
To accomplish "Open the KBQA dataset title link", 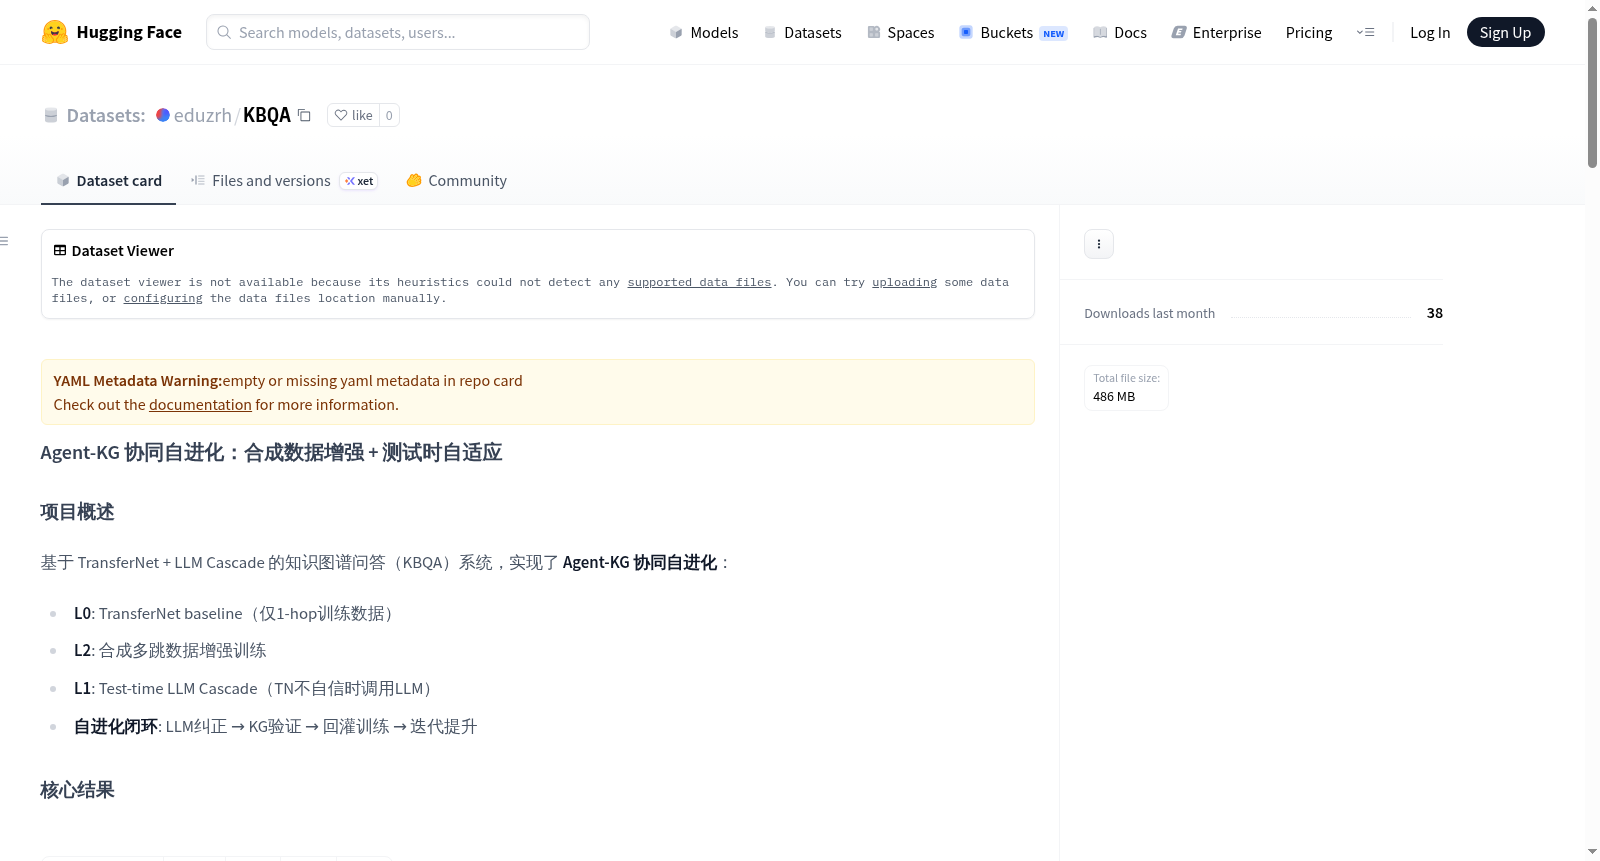I will pyautogui.click(x=267, y=115).
